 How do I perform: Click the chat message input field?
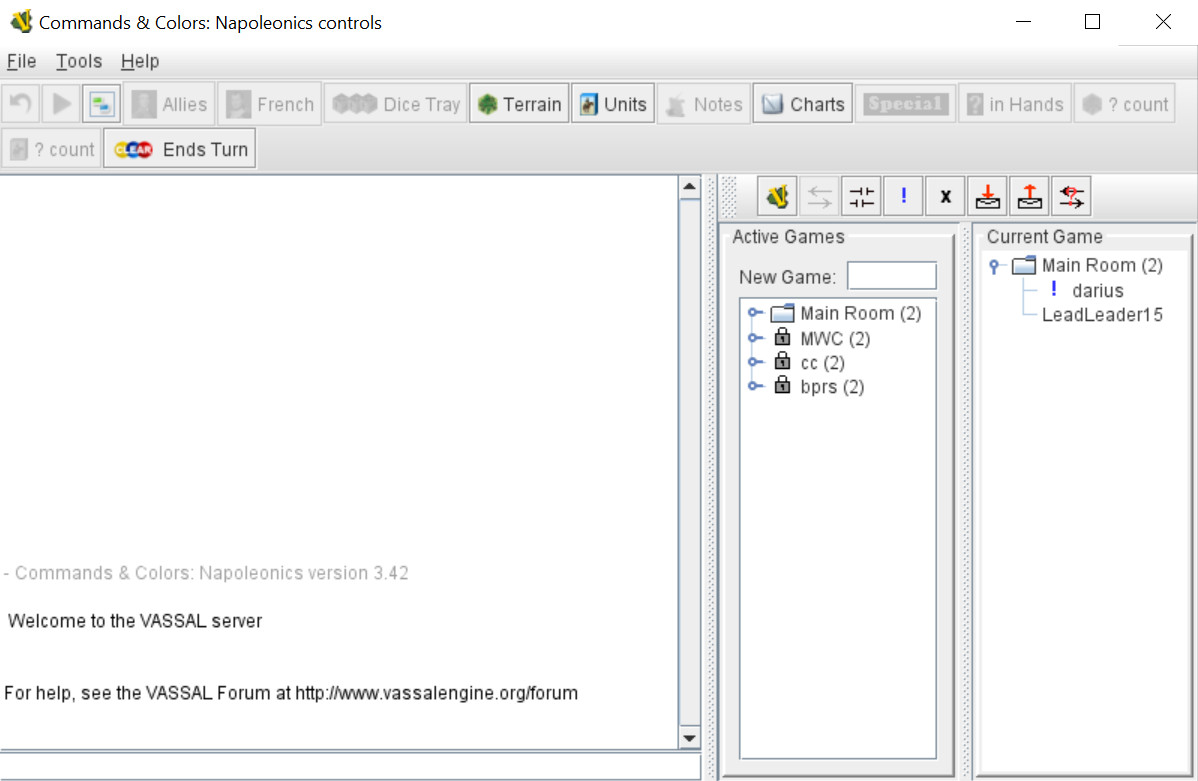pos(350,766)
